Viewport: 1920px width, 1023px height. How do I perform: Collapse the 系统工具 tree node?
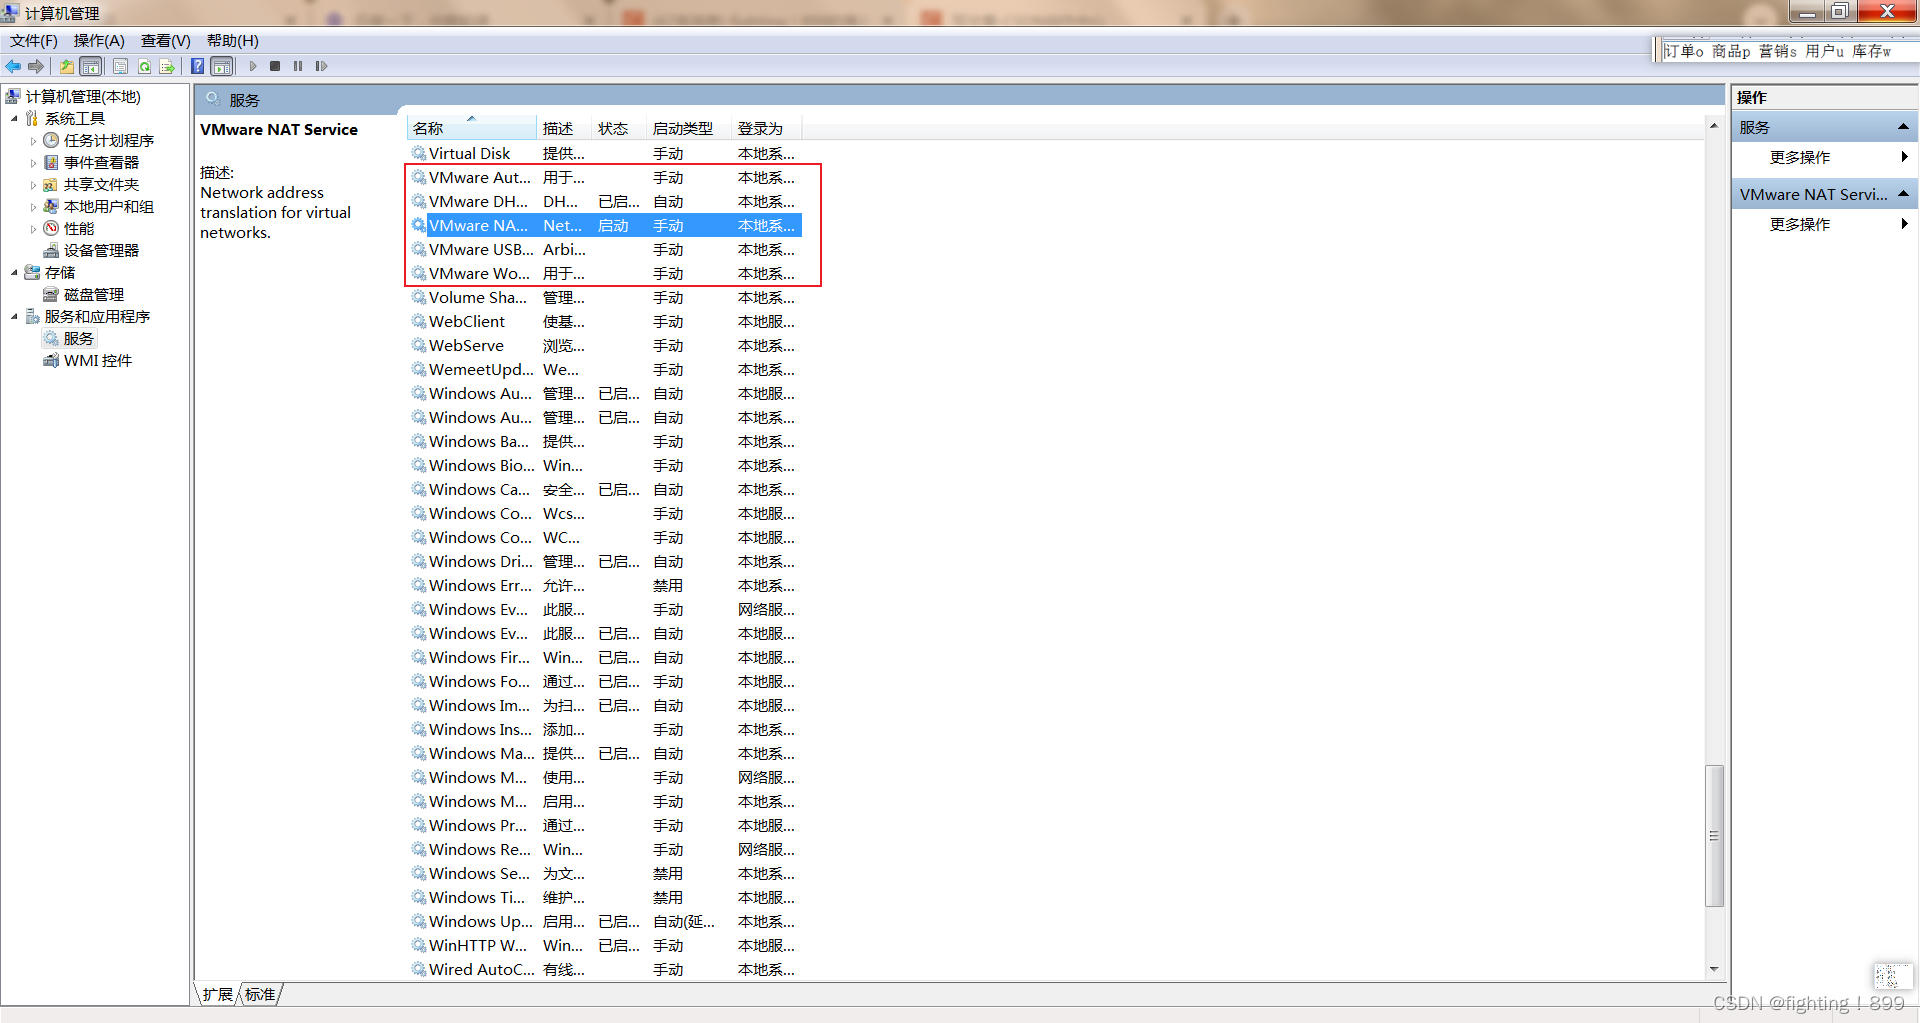pyautogui.click(x=14, y=119)
